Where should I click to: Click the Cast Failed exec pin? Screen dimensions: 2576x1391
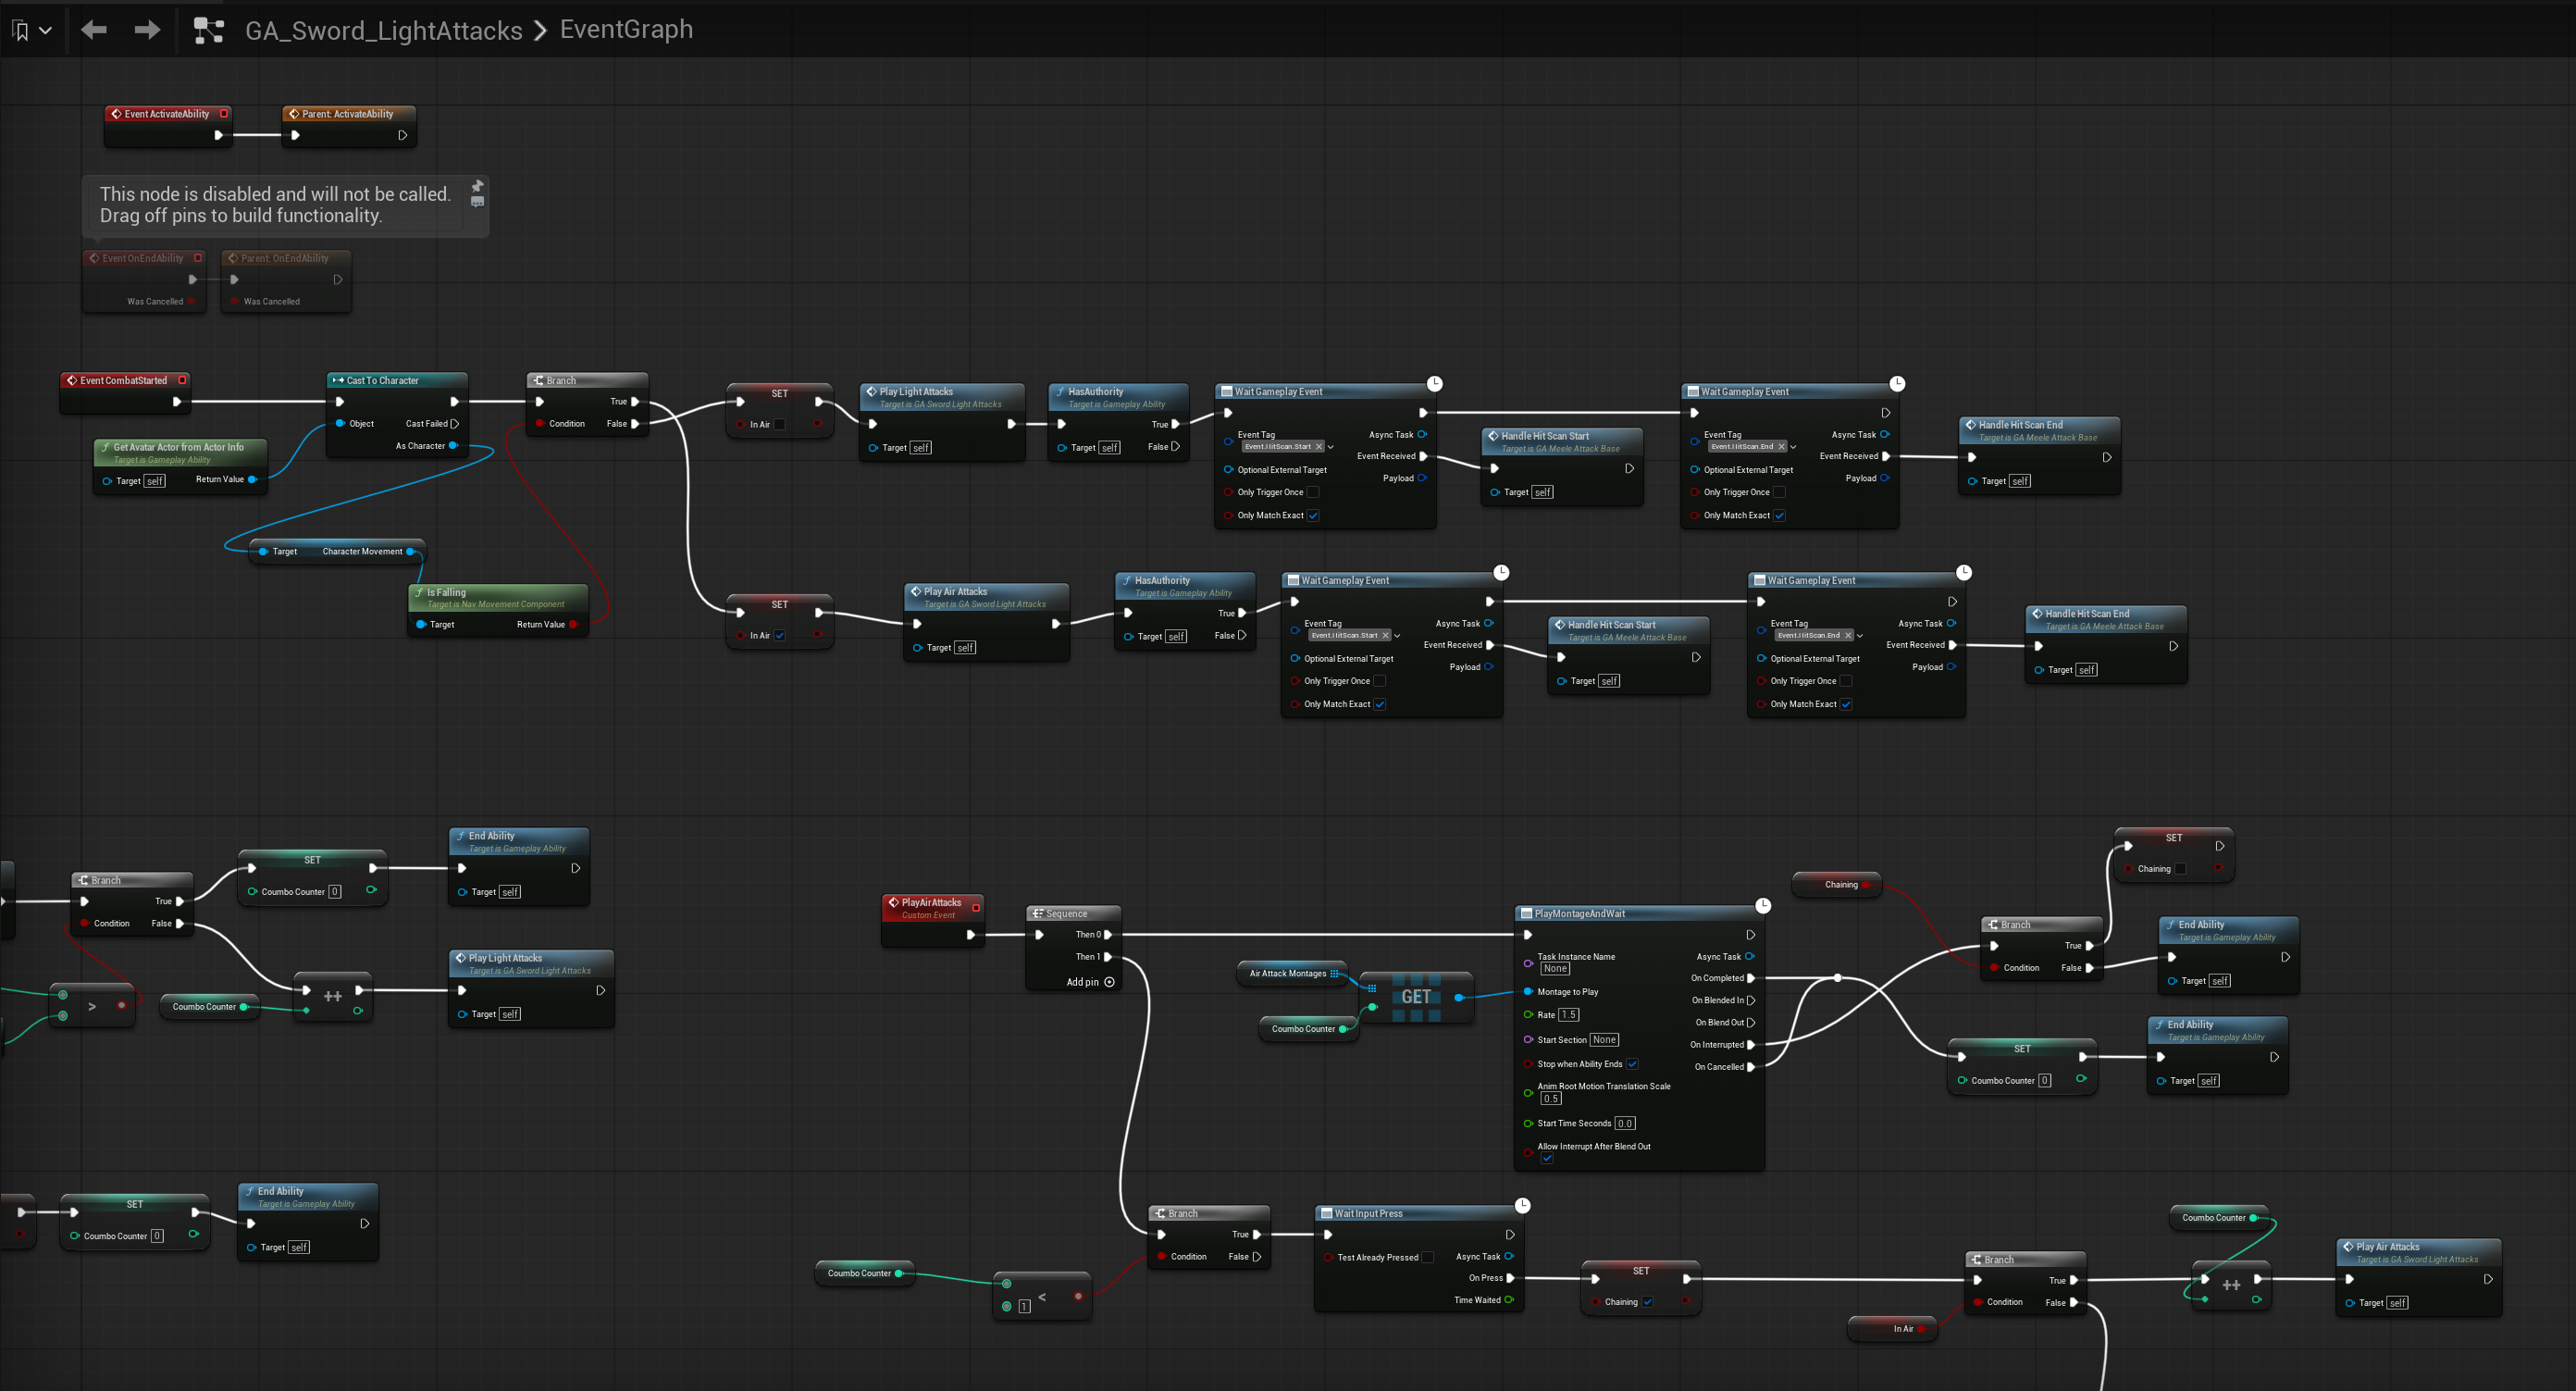click(x=455, y=423)
